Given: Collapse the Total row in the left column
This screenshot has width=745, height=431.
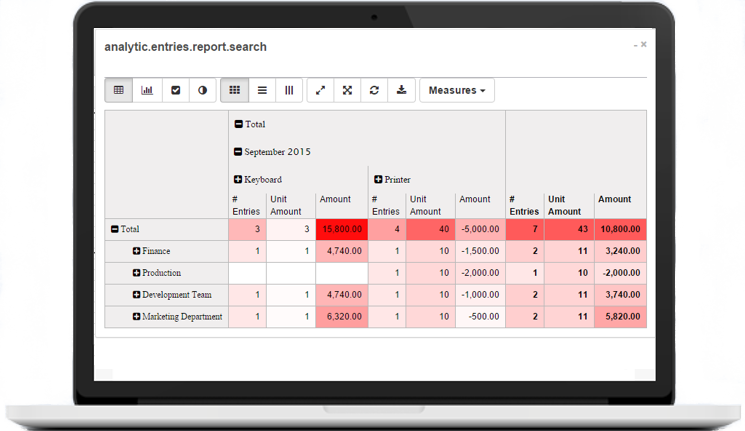Looking at the screenshot, I should (115, 229).
